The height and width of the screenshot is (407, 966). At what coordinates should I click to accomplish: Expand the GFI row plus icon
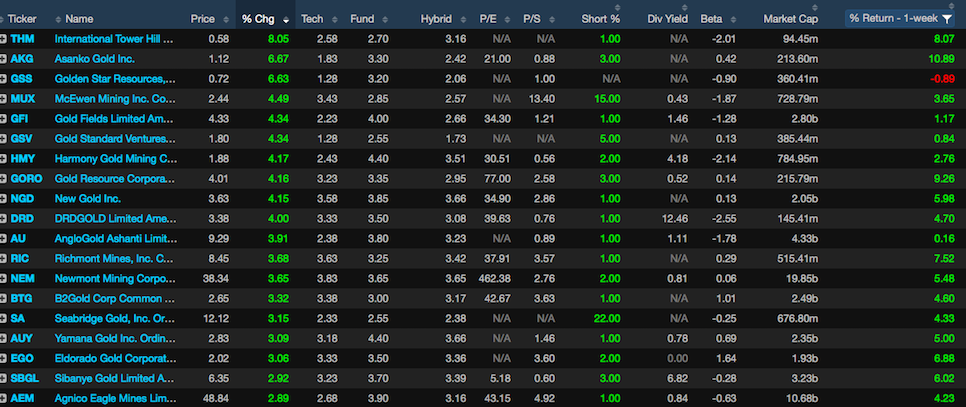coord(3,119)
